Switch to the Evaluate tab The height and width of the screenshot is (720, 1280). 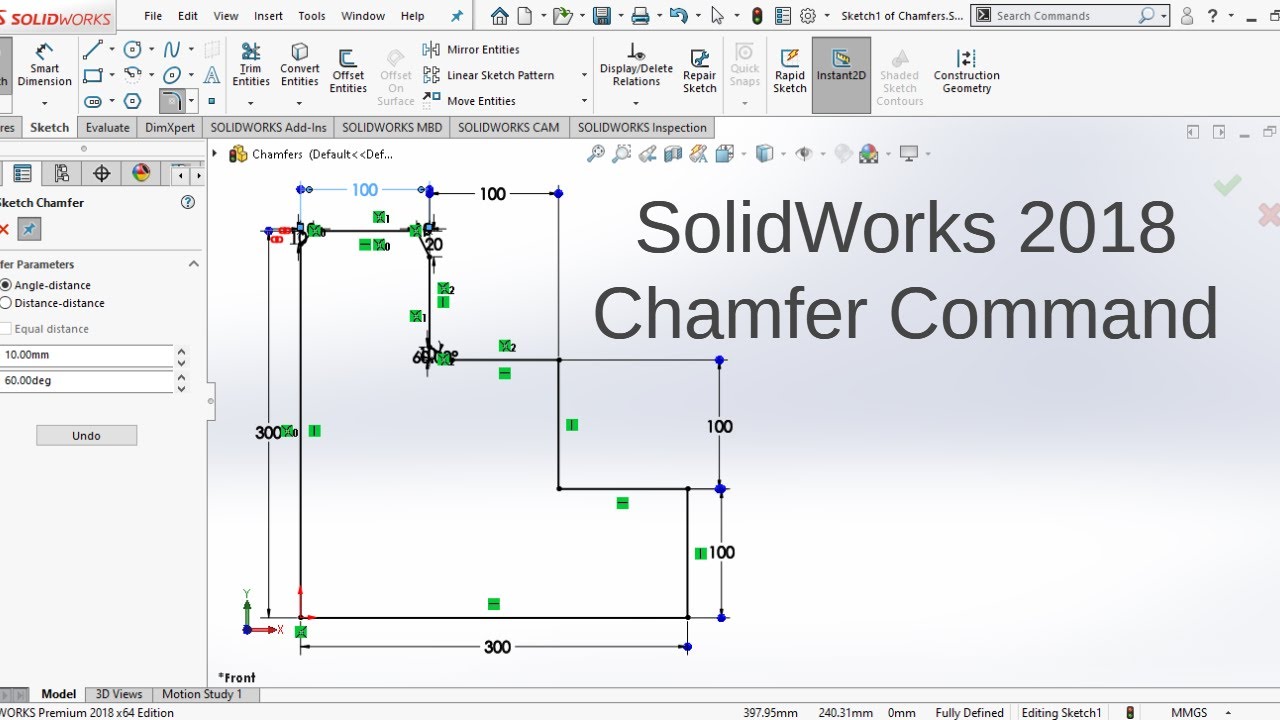(107, 127)
